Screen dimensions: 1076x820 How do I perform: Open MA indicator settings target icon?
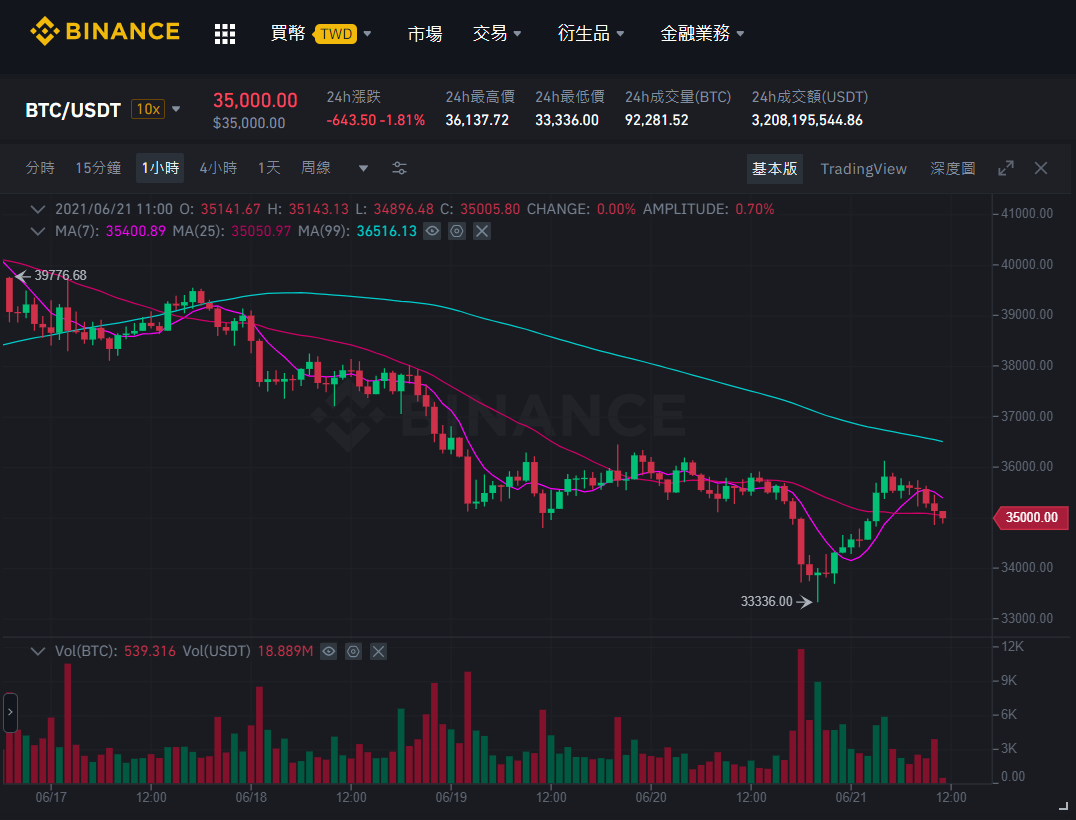pos(457,231)
